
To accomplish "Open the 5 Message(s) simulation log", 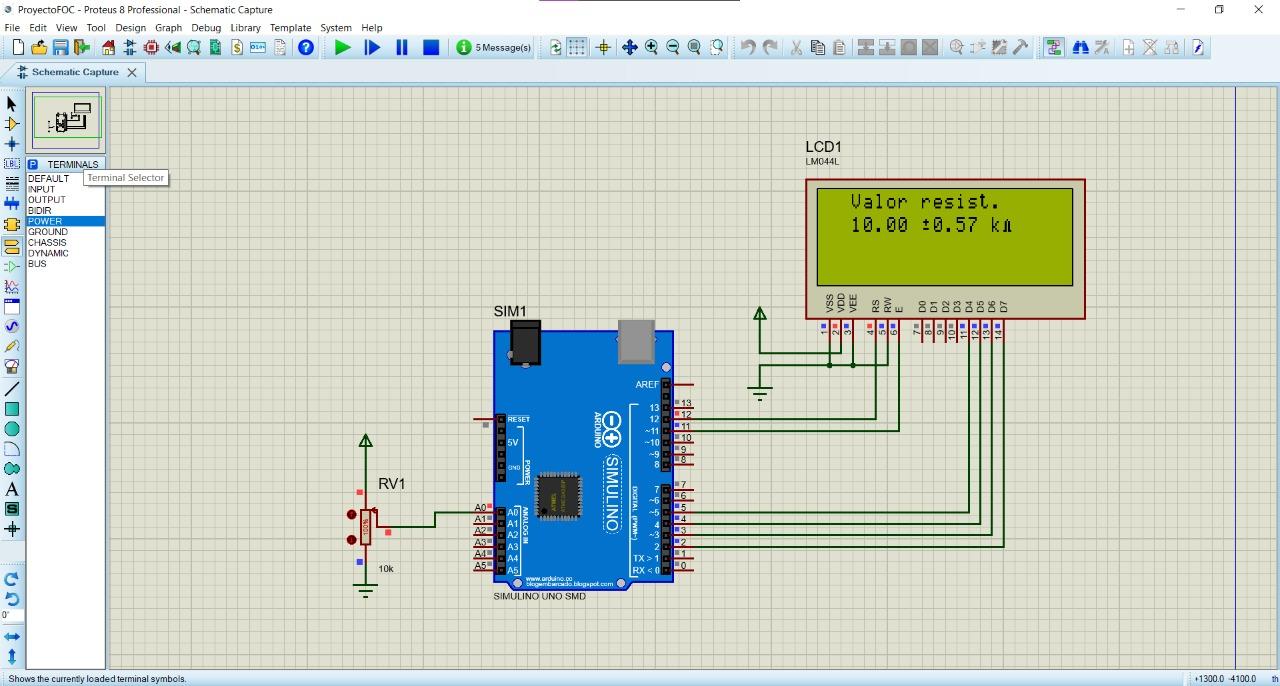I will tap(494, 47).
